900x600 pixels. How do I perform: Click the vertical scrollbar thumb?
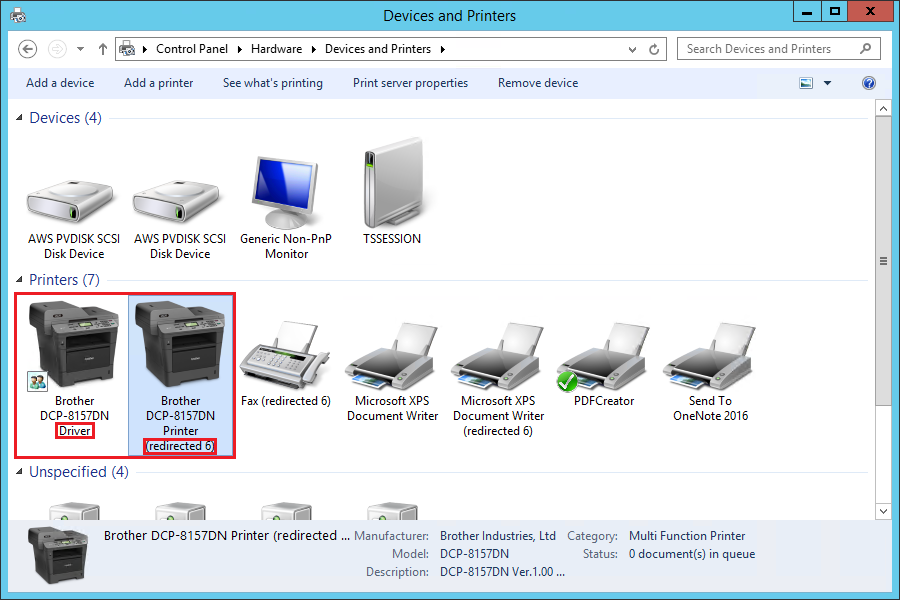click(x=883, y=261)
